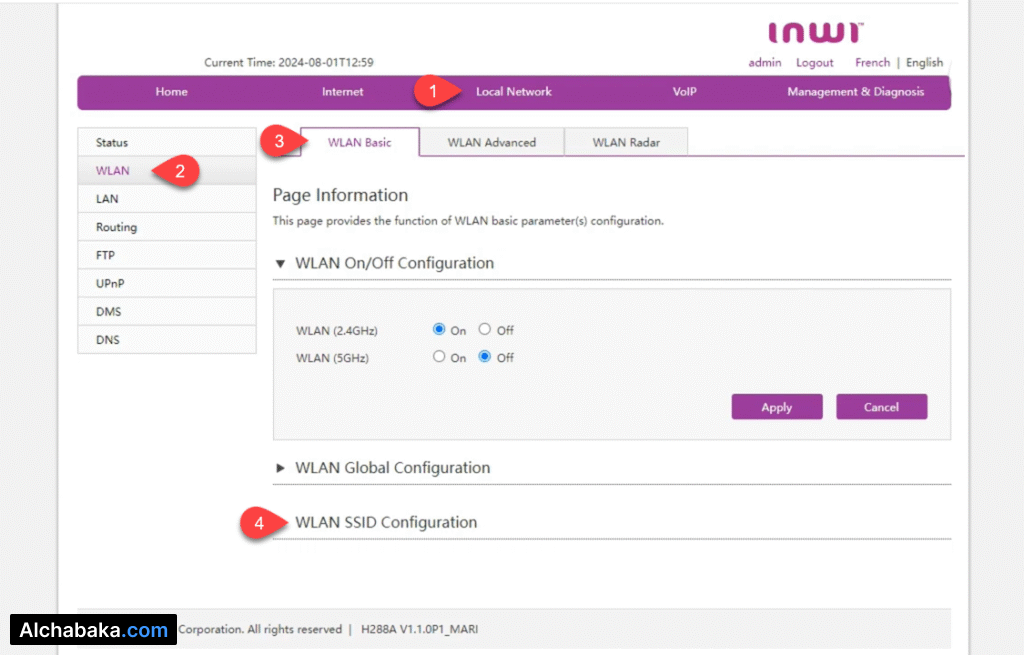Screen dimensions: 1024x655
Task: Apply the WLAN on/off settings
Action: point(776,406)
